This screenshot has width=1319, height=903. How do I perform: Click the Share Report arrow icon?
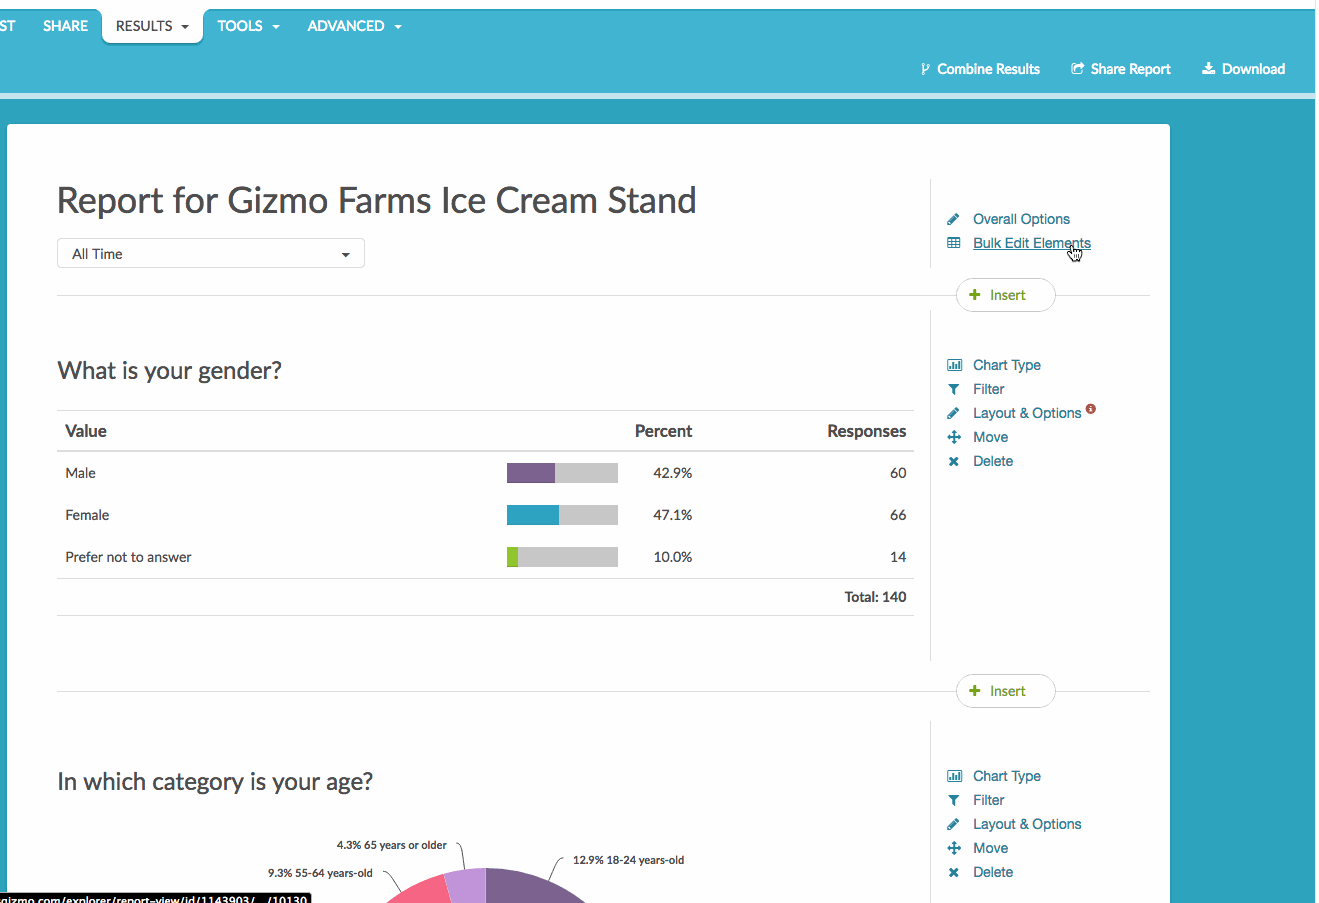coord(1077,69)
